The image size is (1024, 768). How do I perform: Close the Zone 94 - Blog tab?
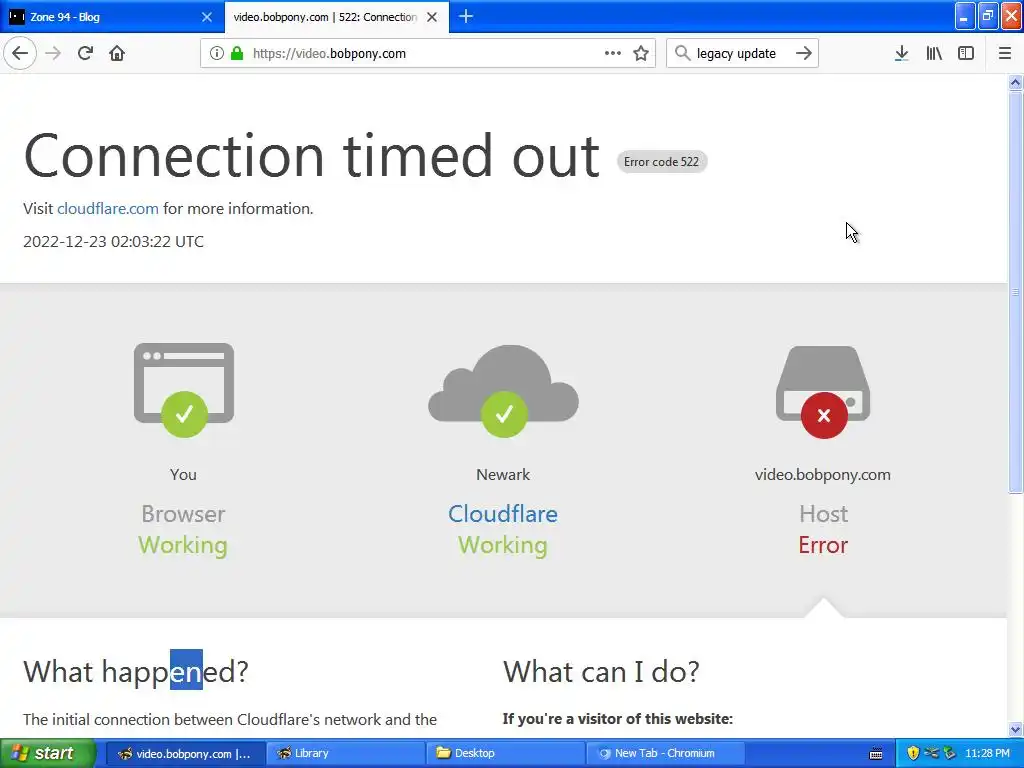tap(207, 17)
